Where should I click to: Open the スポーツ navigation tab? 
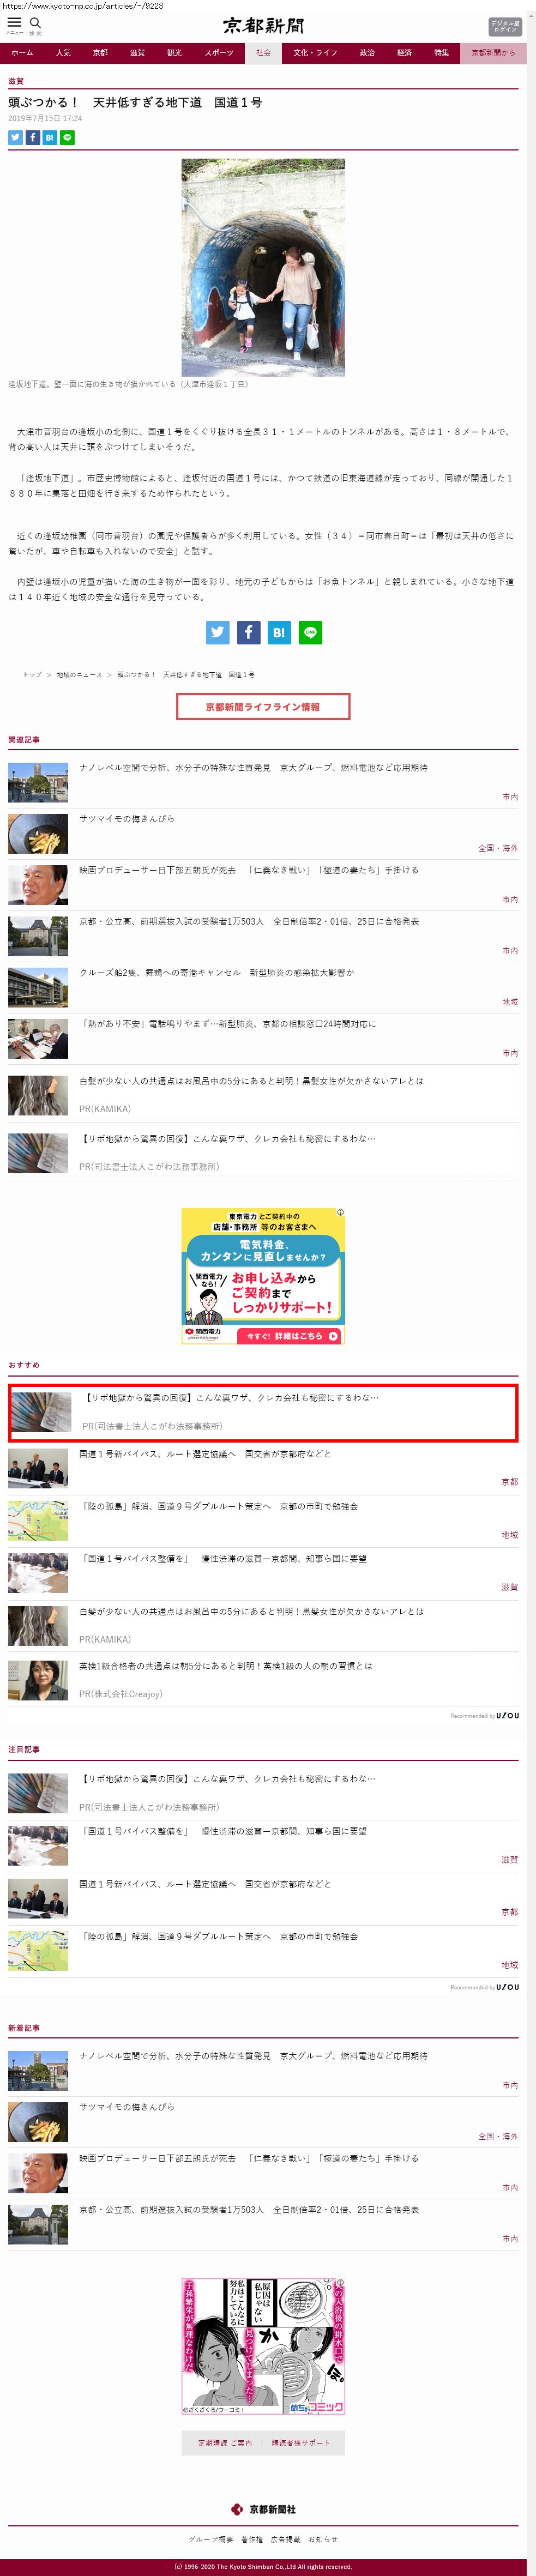point(219,53)
